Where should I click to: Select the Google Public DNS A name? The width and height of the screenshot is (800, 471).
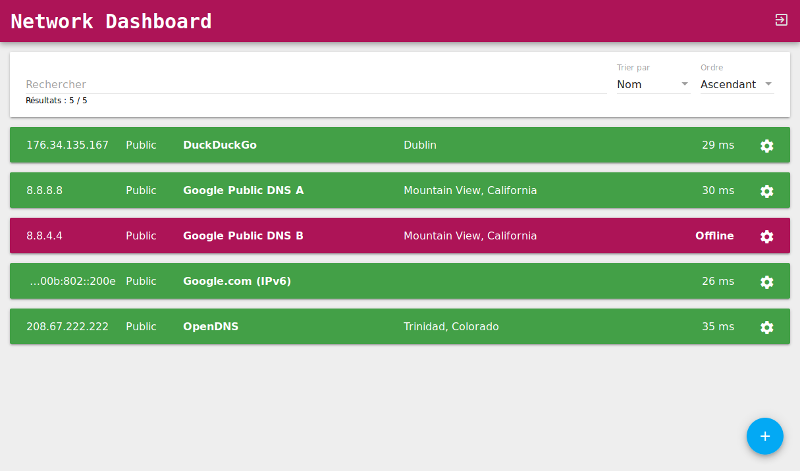(x=243, y=190)
